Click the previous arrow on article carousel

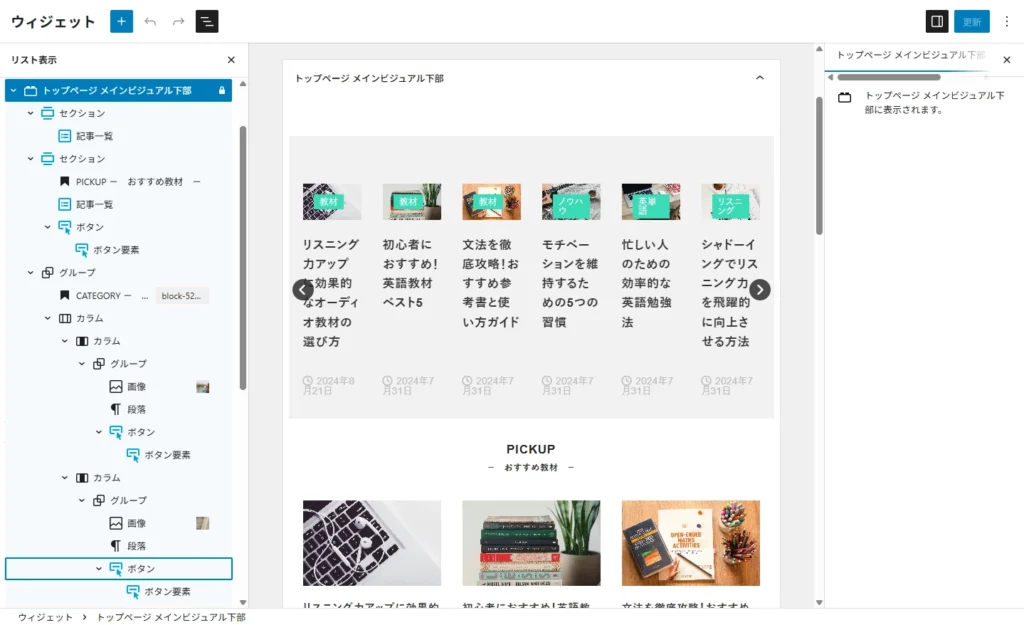[x=303, y=290]
